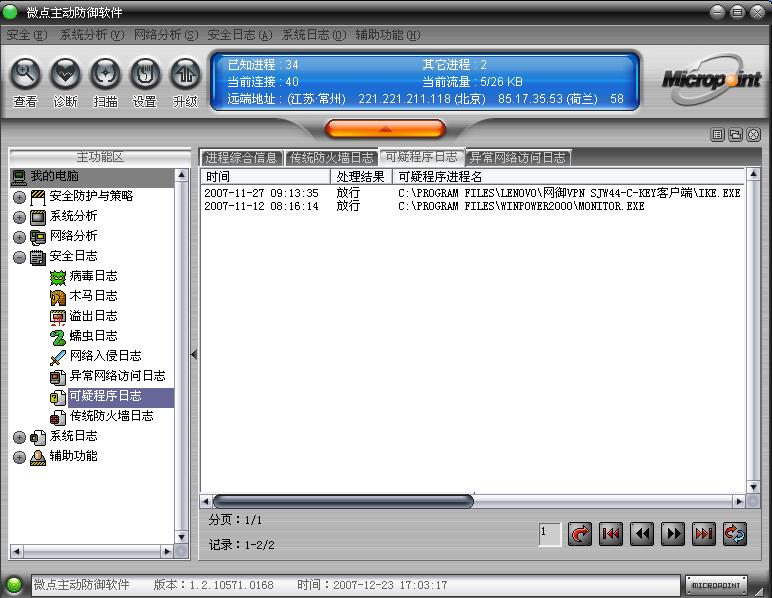Viewport: 772px width, 598px height.
Task: Jump to the first page of records
Action: coord(611,534)
